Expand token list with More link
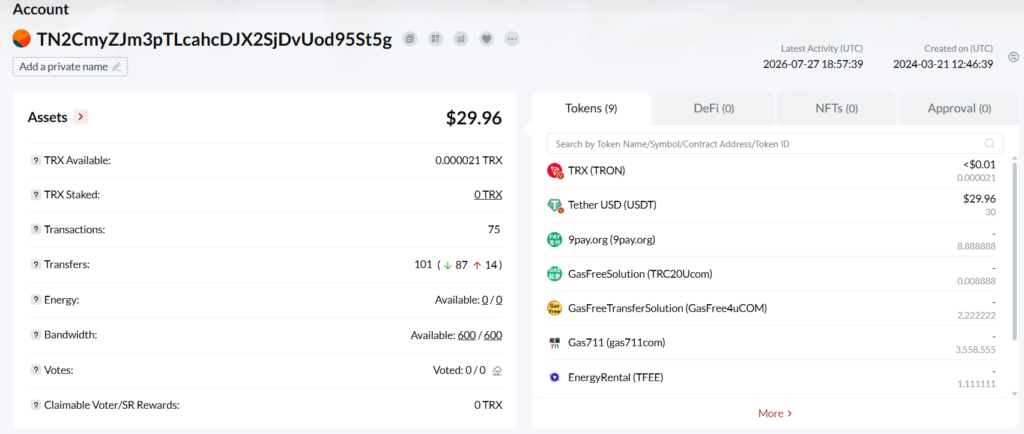Viewport: 1024px width, 434px height. click(775, 413)
